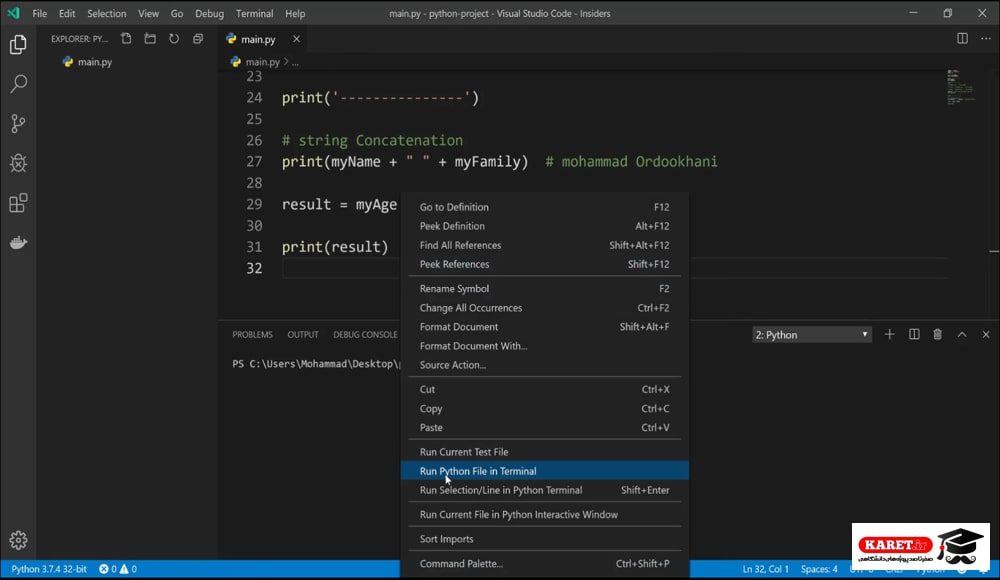
Task: Choose Run Selection/Line in Python Terminal
Action: (545, 490)
